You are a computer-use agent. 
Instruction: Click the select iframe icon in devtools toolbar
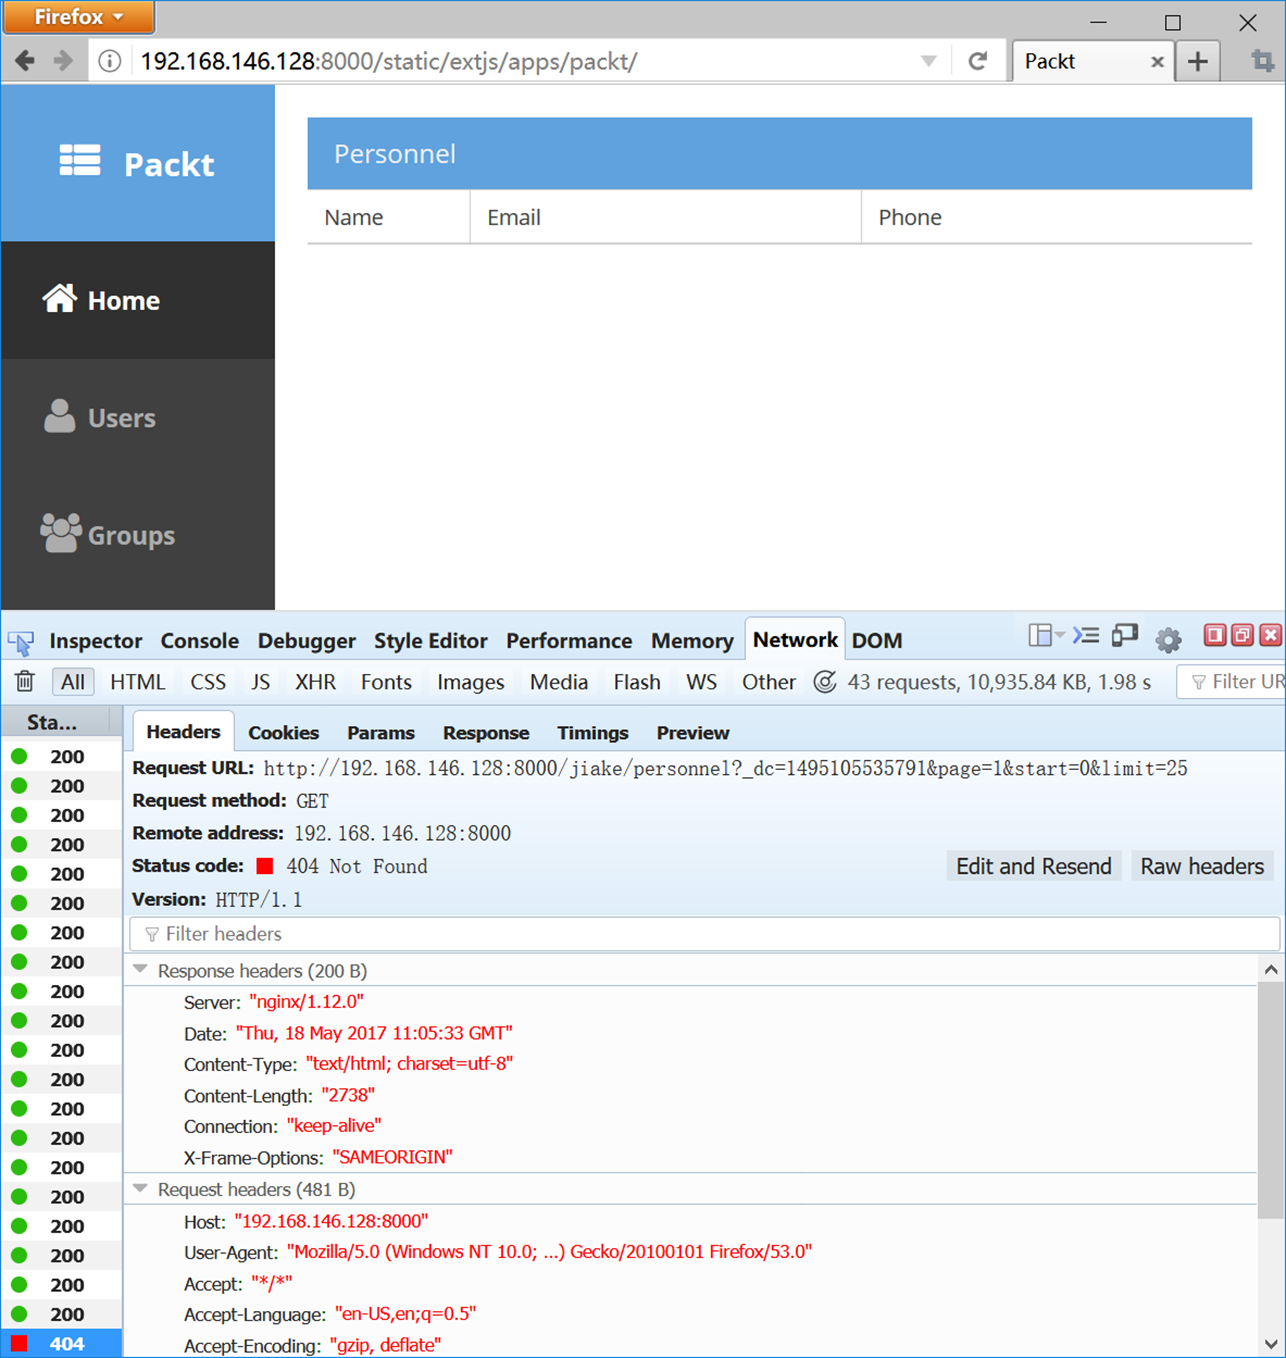click(x=1040, y=636)
